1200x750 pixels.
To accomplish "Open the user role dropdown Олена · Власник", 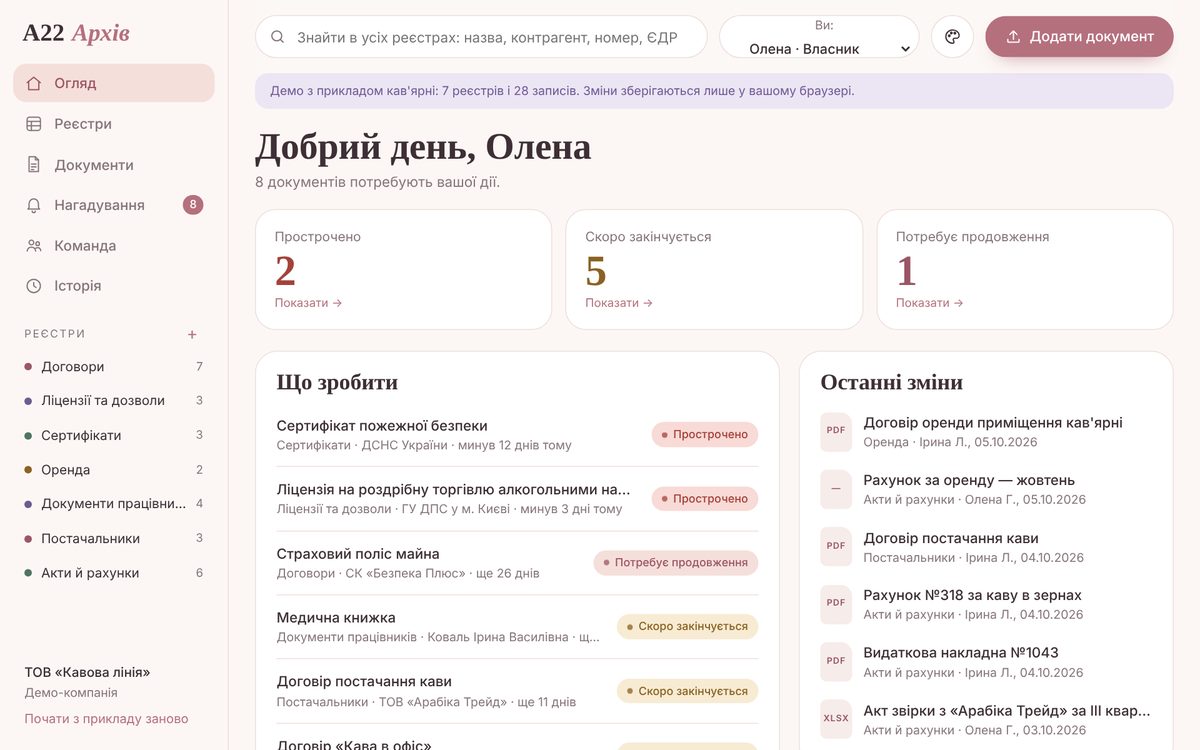I will (819, 37).
